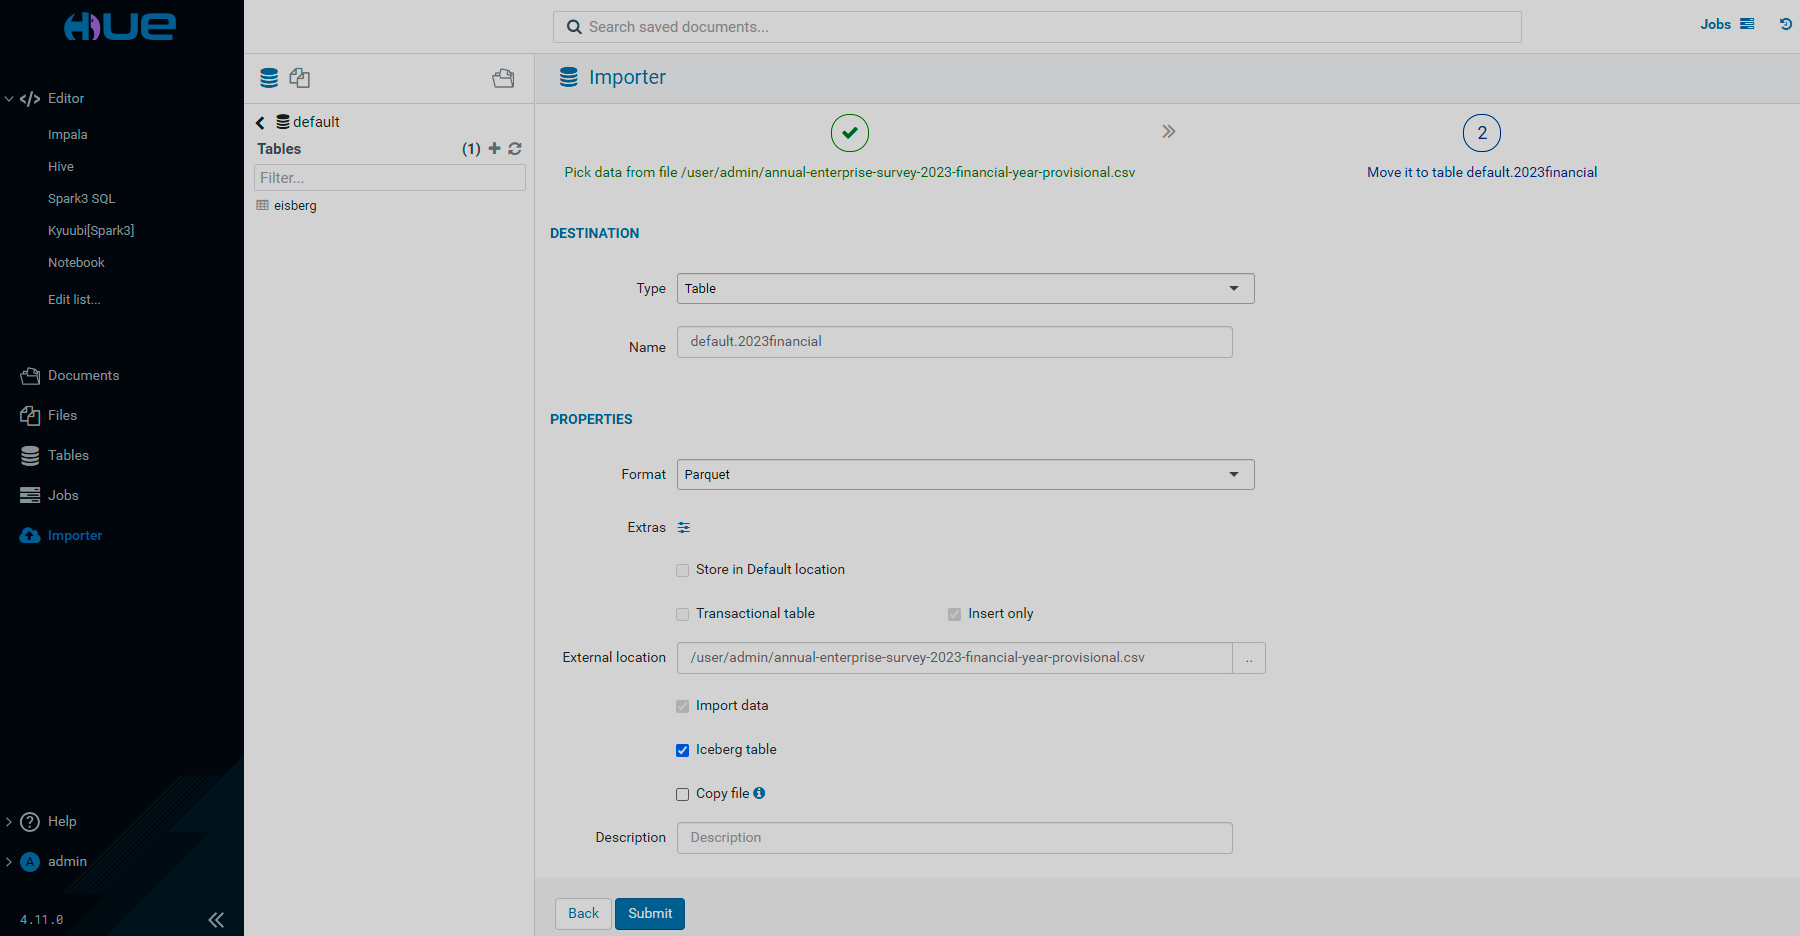Toggle Store in Default location checkbox
This screenshot has height=936, width=1800.
pos(683,570)
